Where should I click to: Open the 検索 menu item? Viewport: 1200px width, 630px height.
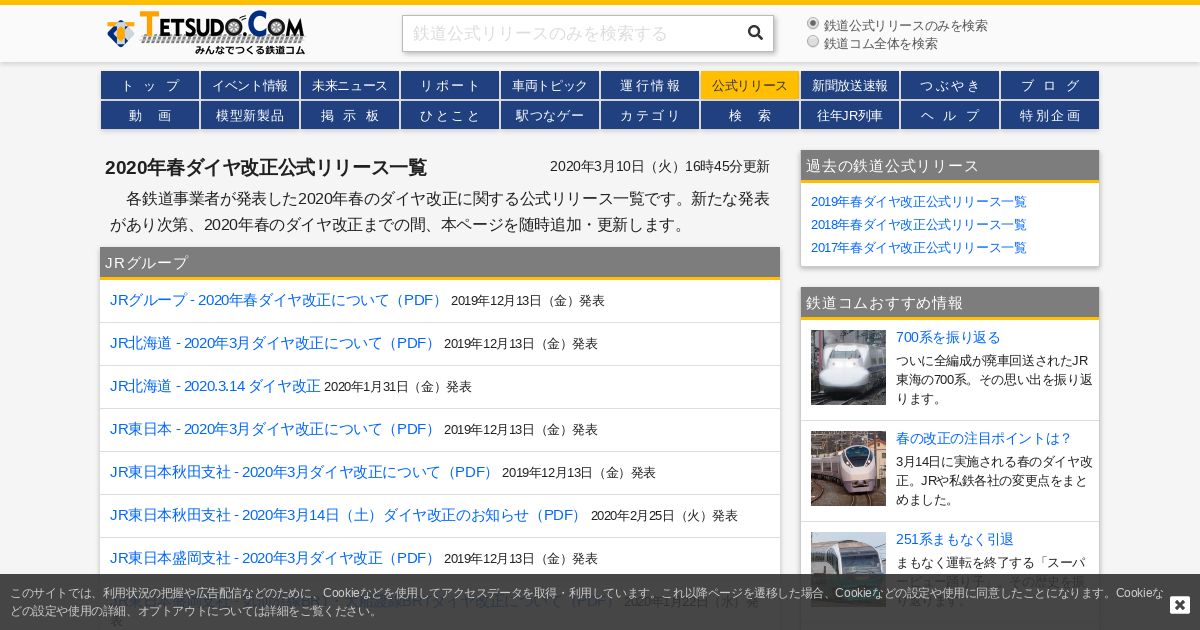[750, 115]
